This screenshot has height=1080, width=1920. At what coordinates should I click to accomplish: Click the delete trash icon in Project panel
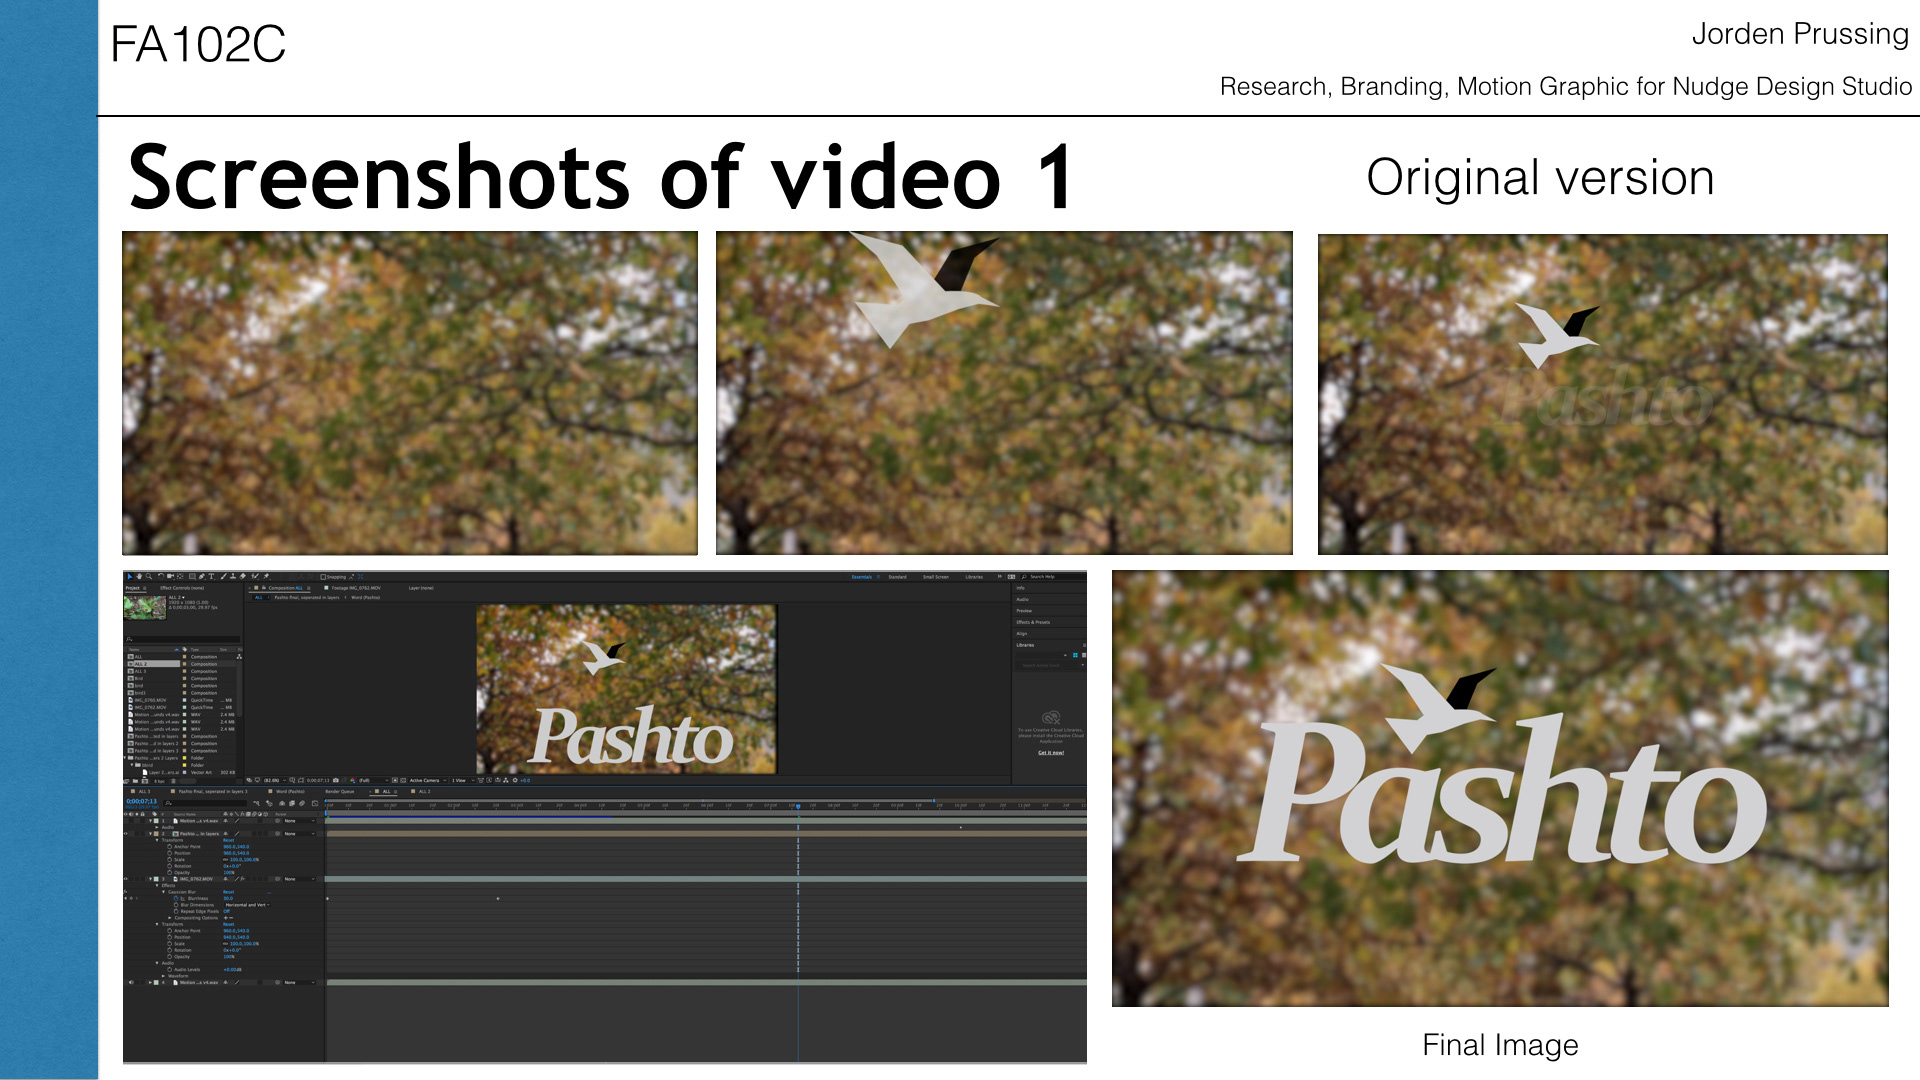pos(173,781)
